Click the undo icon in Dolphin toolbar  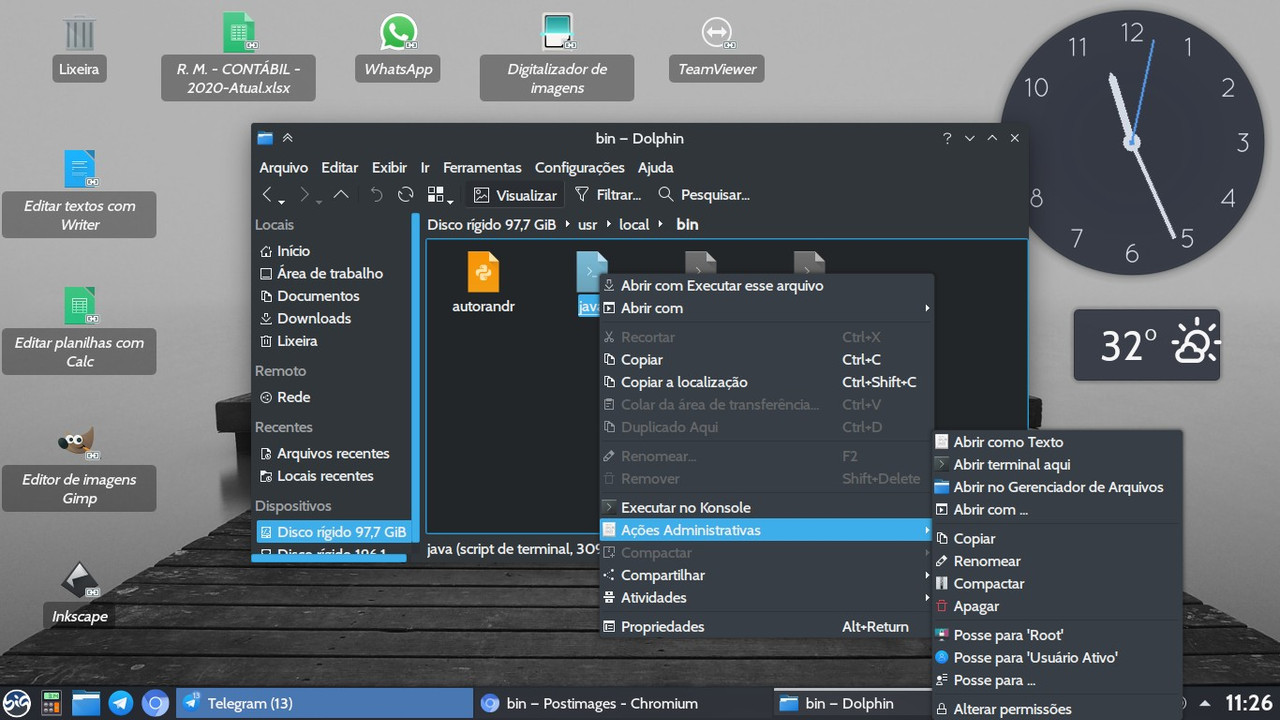click(x=376, y=195)
